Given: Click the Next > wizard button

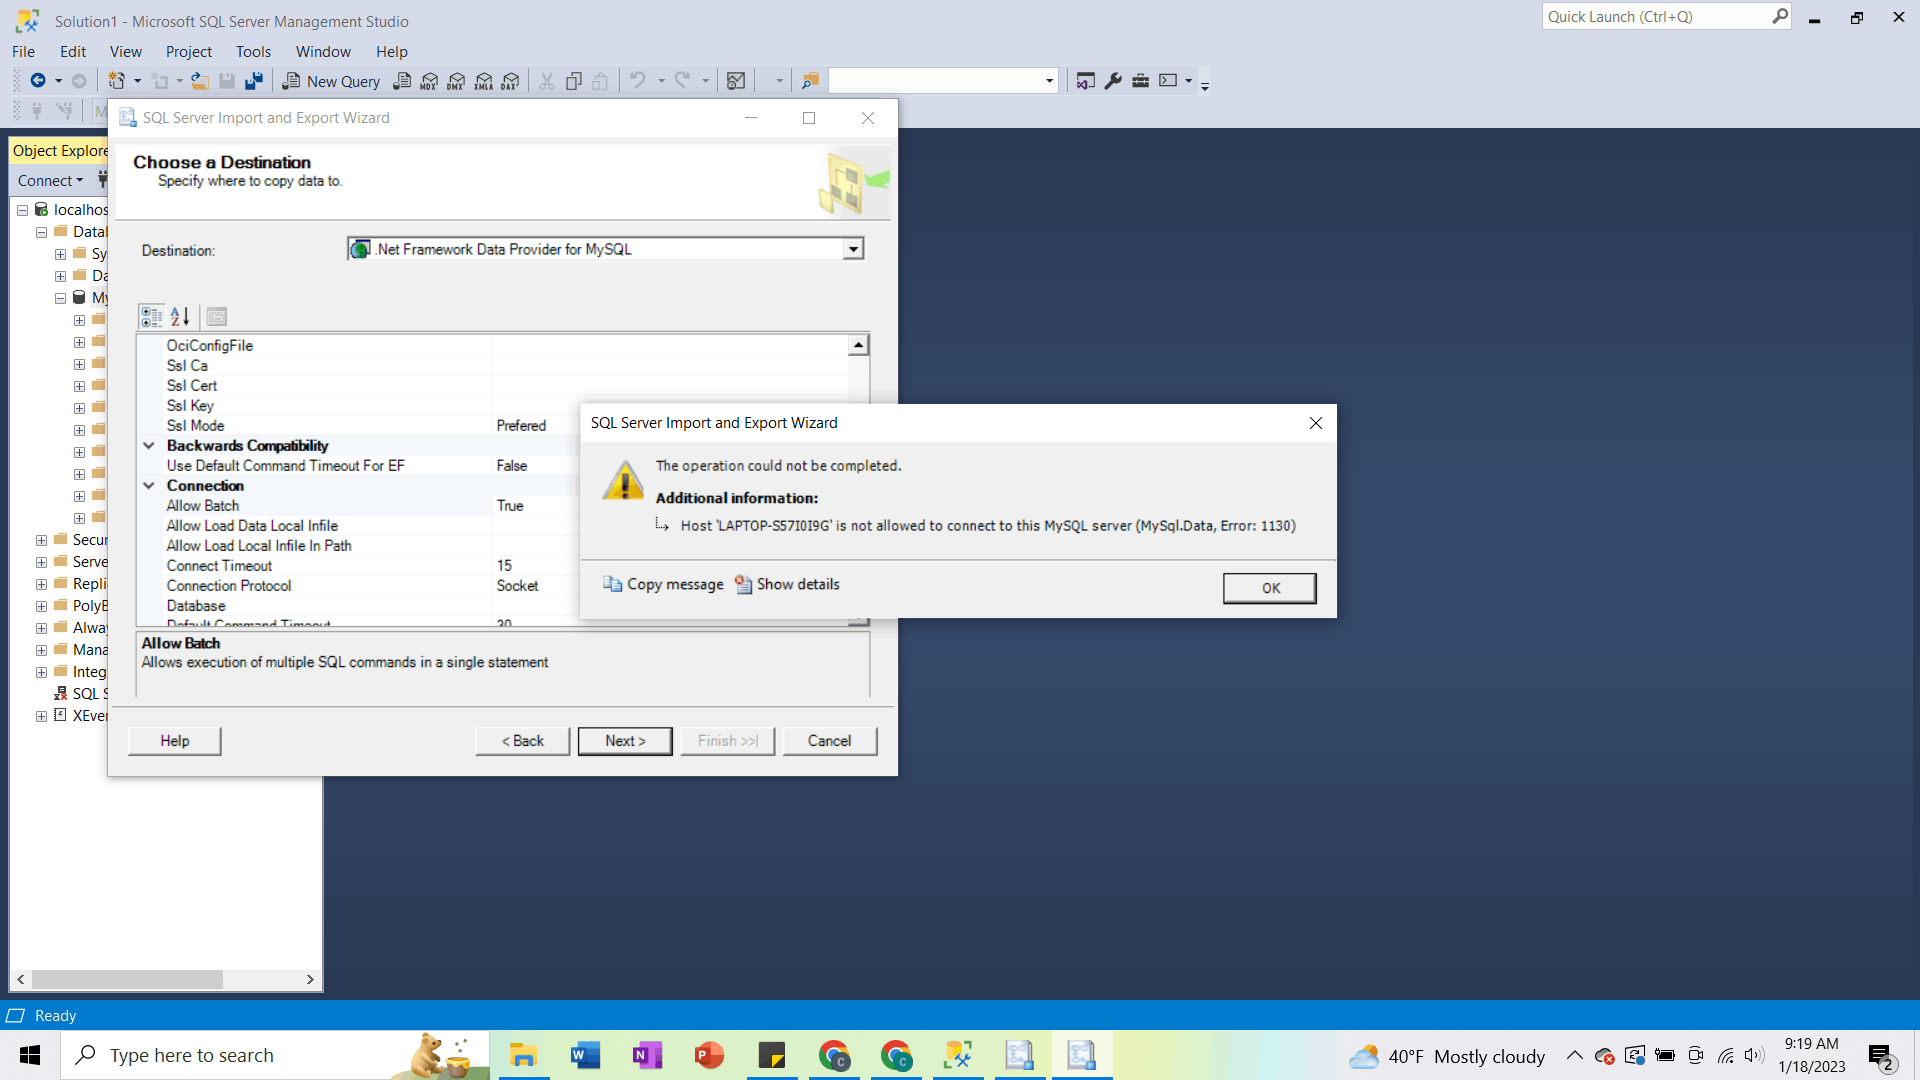Looking at the screenshot, I should 625,741.
